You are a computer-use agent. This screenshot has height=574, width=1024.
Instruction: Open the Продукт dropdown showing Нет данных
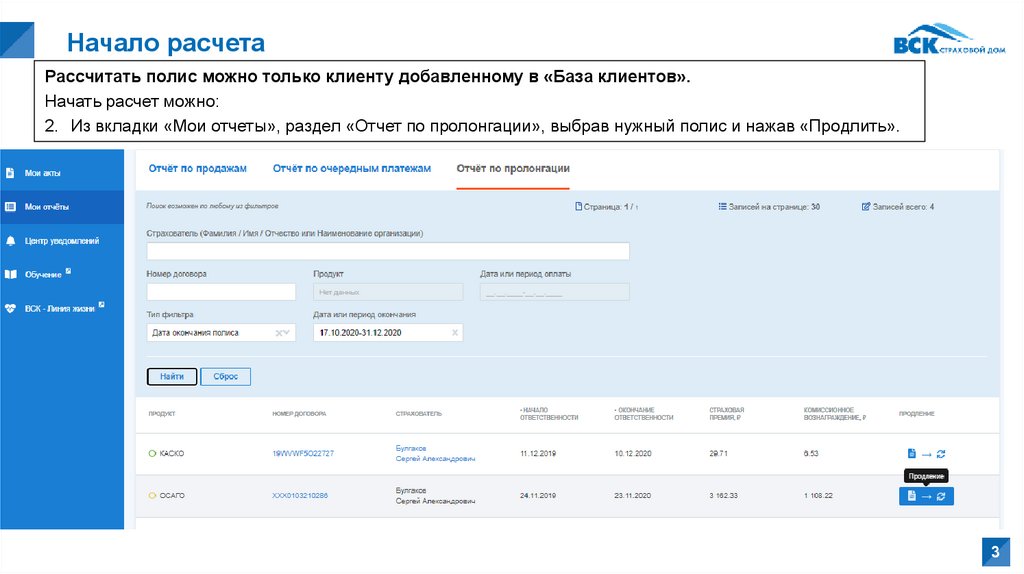tap(387, 292)
